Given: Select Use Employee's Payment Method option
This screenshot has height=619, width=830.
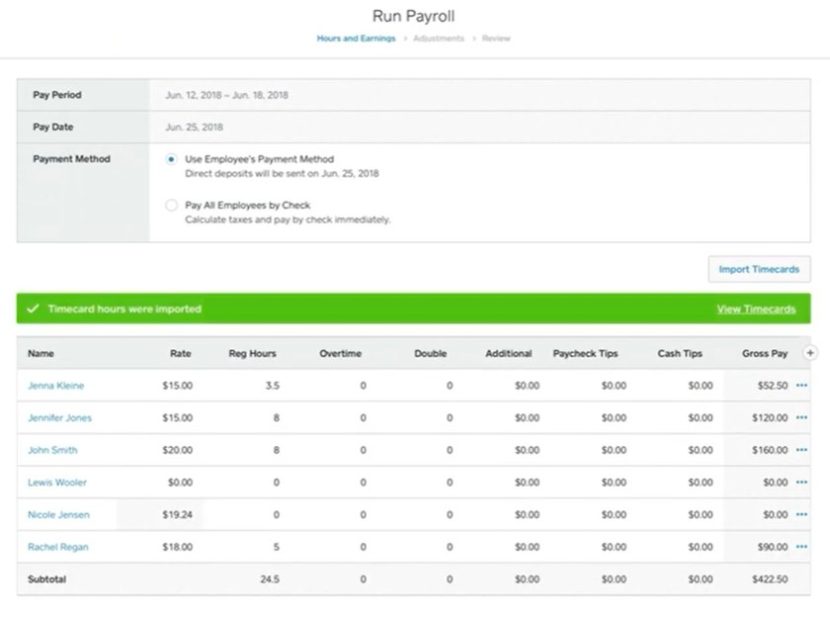Looking at the screenshot, I should pos(172,158).
